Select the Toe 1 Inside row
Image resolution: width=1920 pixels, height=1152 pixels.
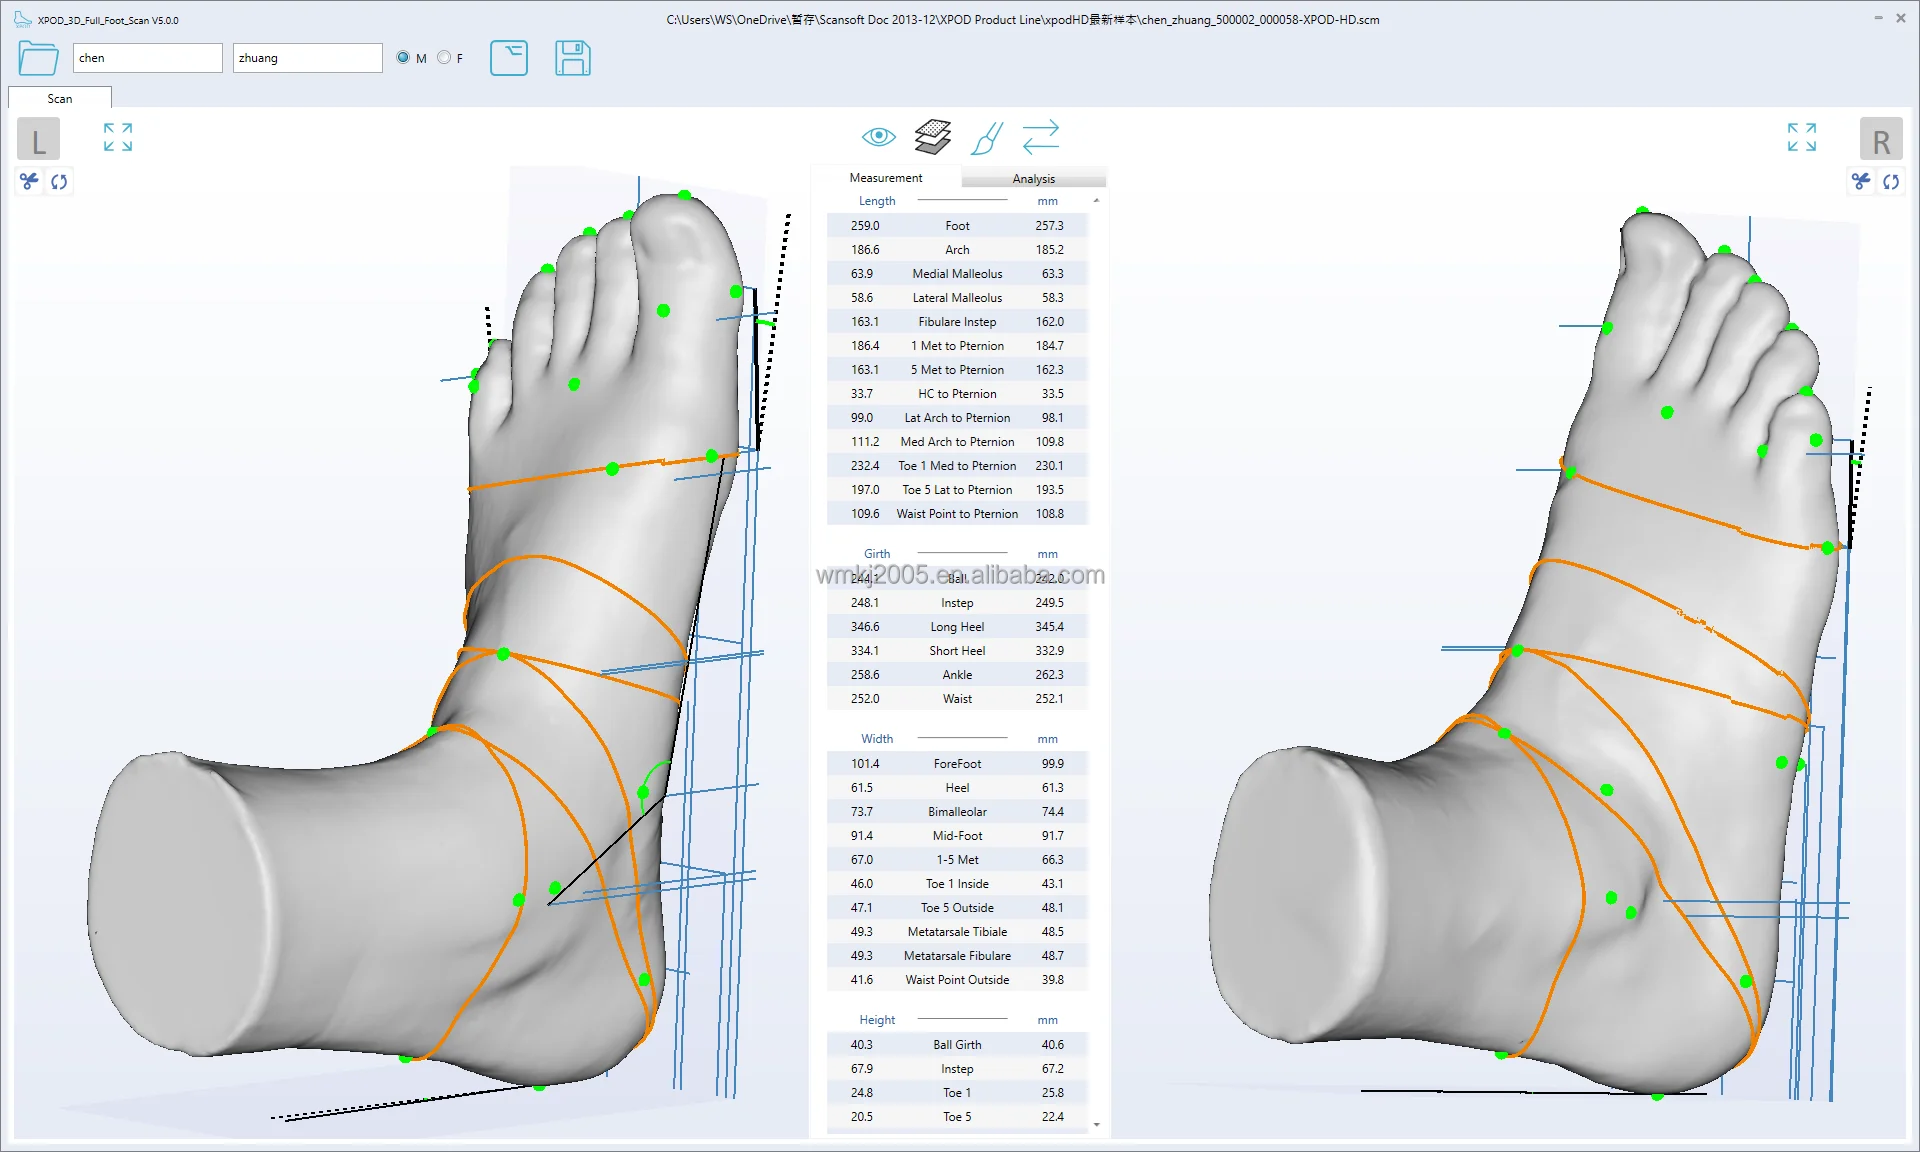(x=957, y=884)
